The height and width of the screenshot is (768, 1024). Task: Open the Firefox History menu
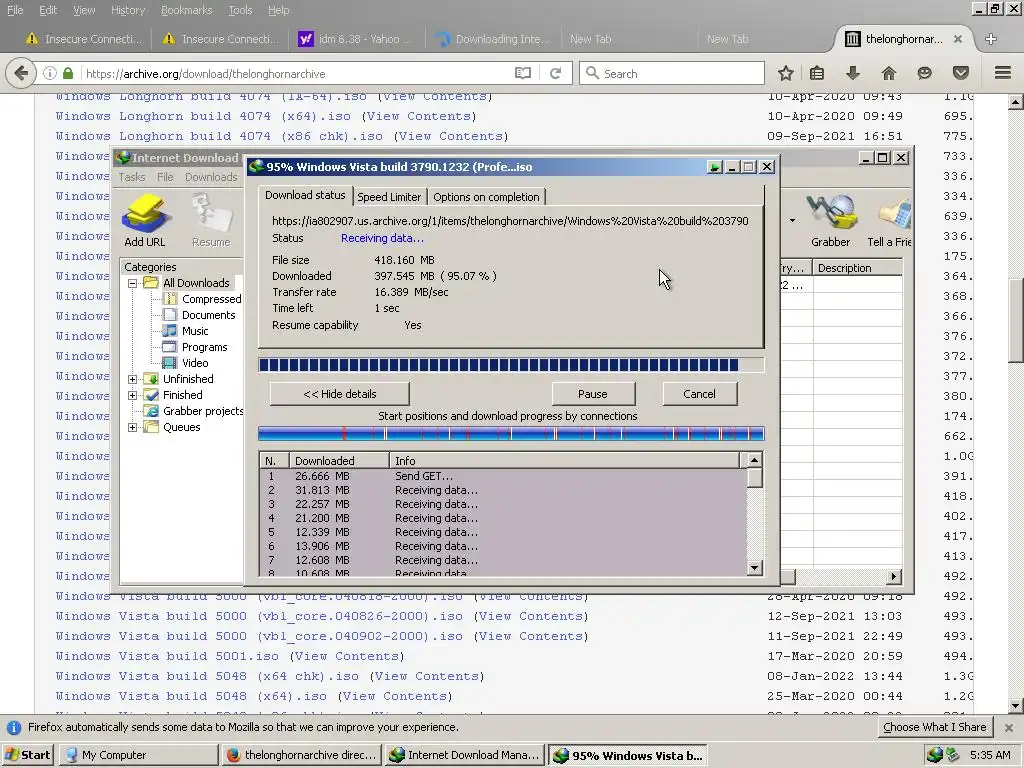tap(127, 10)
